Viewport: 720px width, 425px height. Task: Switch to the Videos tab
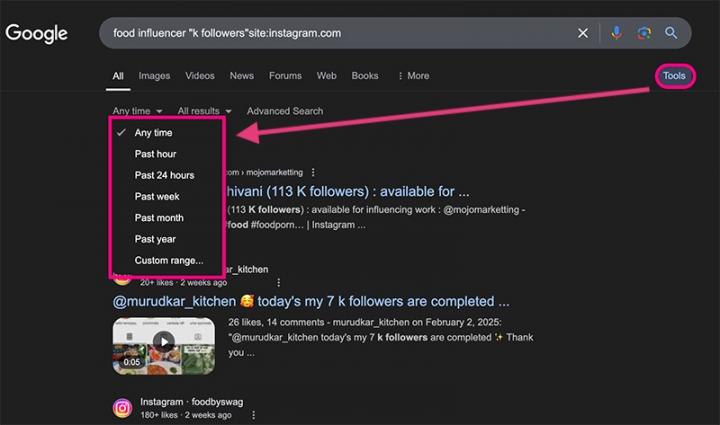click(x=200, y=76)
